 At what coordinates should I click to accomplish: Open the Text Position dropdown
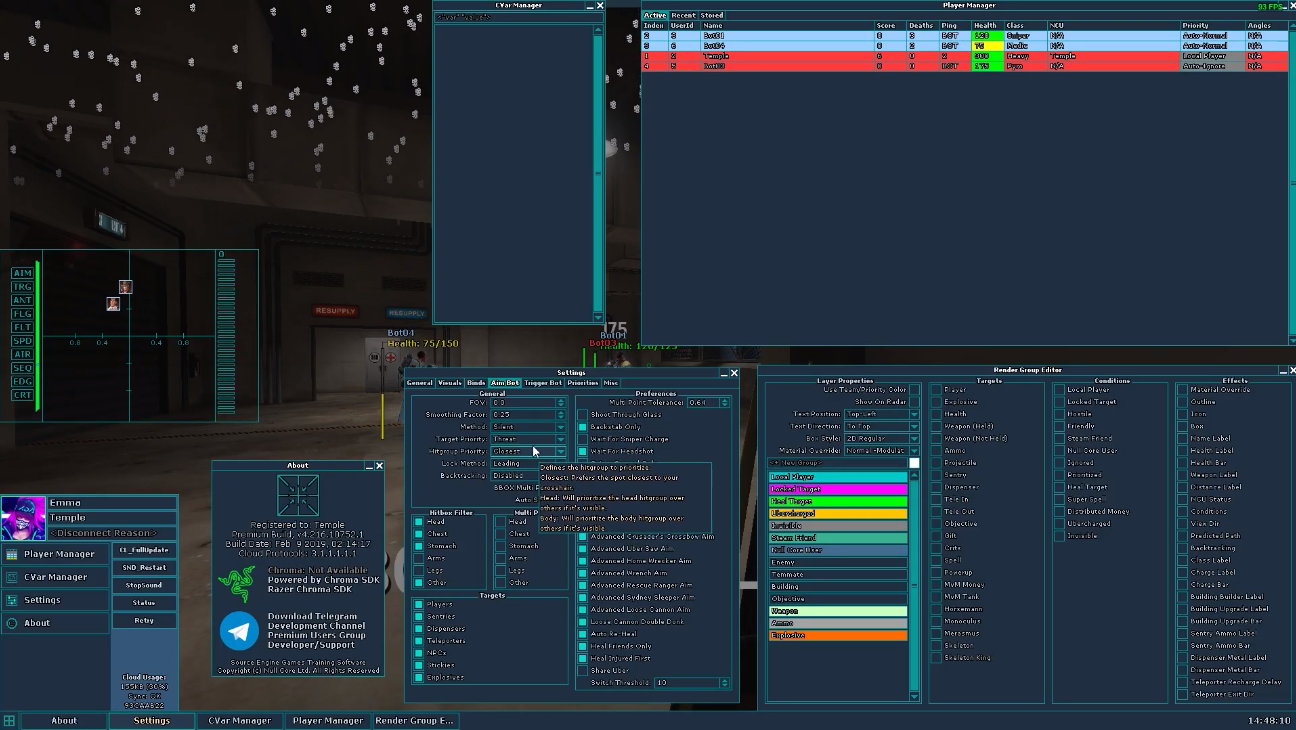tap(882, 414)
